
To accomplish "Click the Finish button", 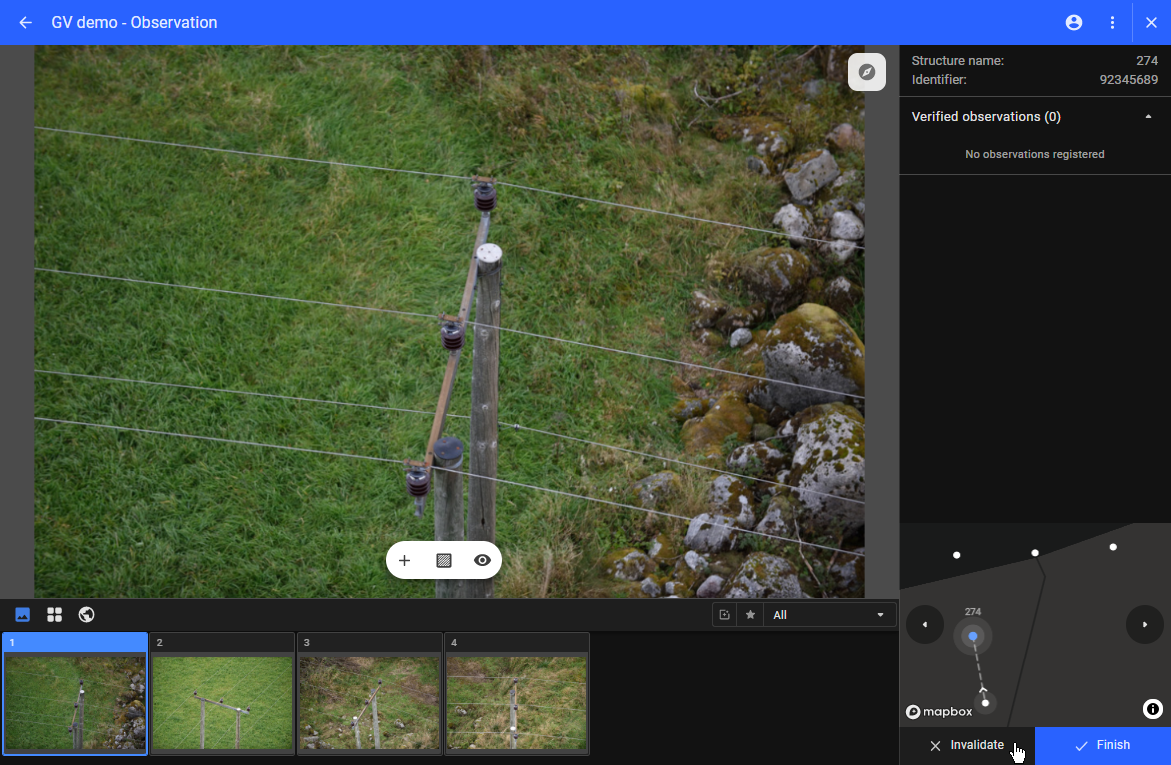I will click(1102, 745).
